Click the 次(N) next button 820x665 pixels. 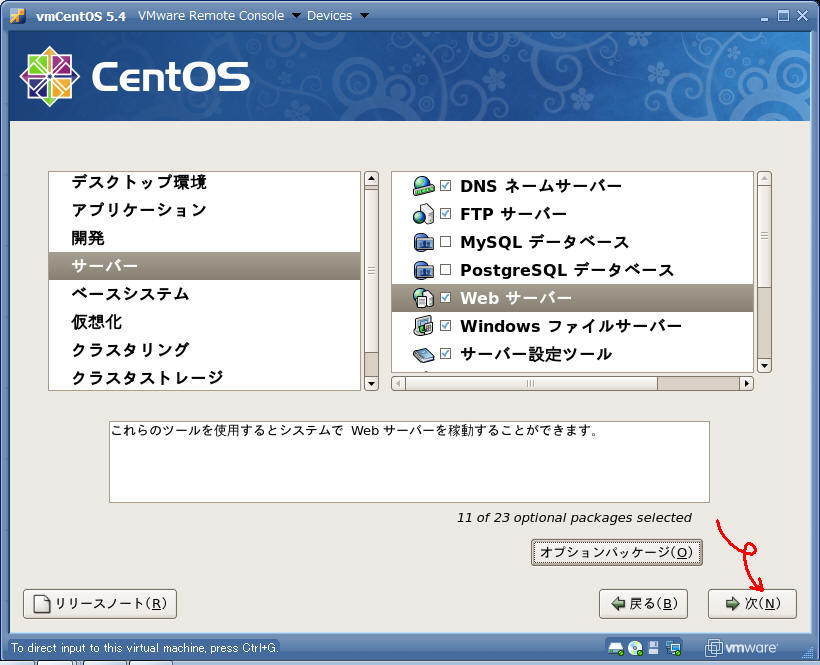pyautogui.click(x=752, y=604)
